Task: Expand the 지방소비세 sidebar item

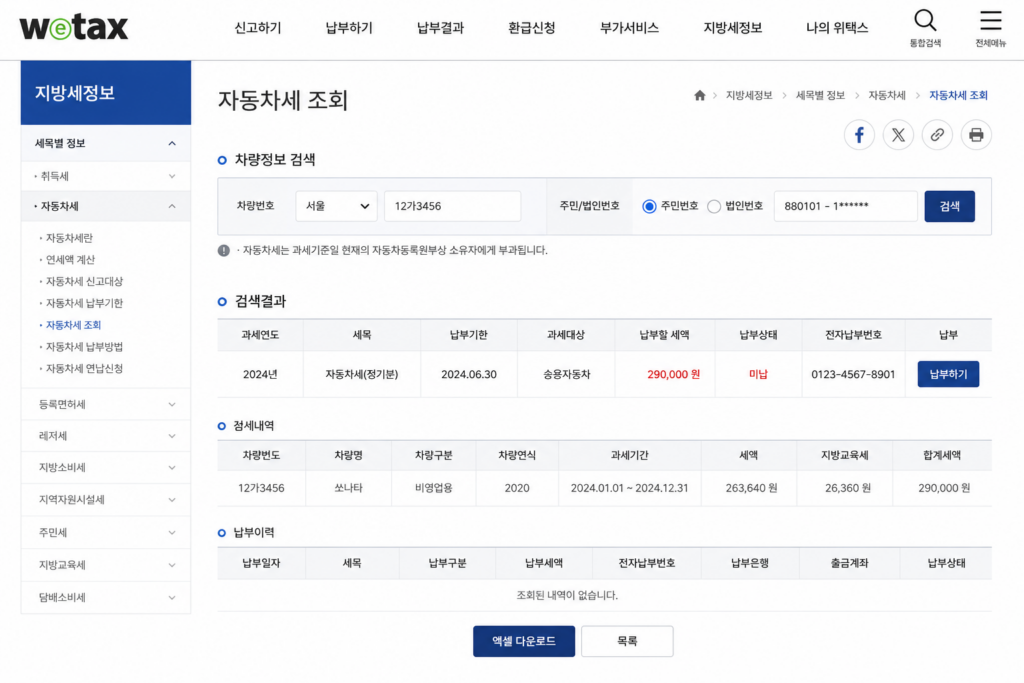Action: click(x=106, y=468)
